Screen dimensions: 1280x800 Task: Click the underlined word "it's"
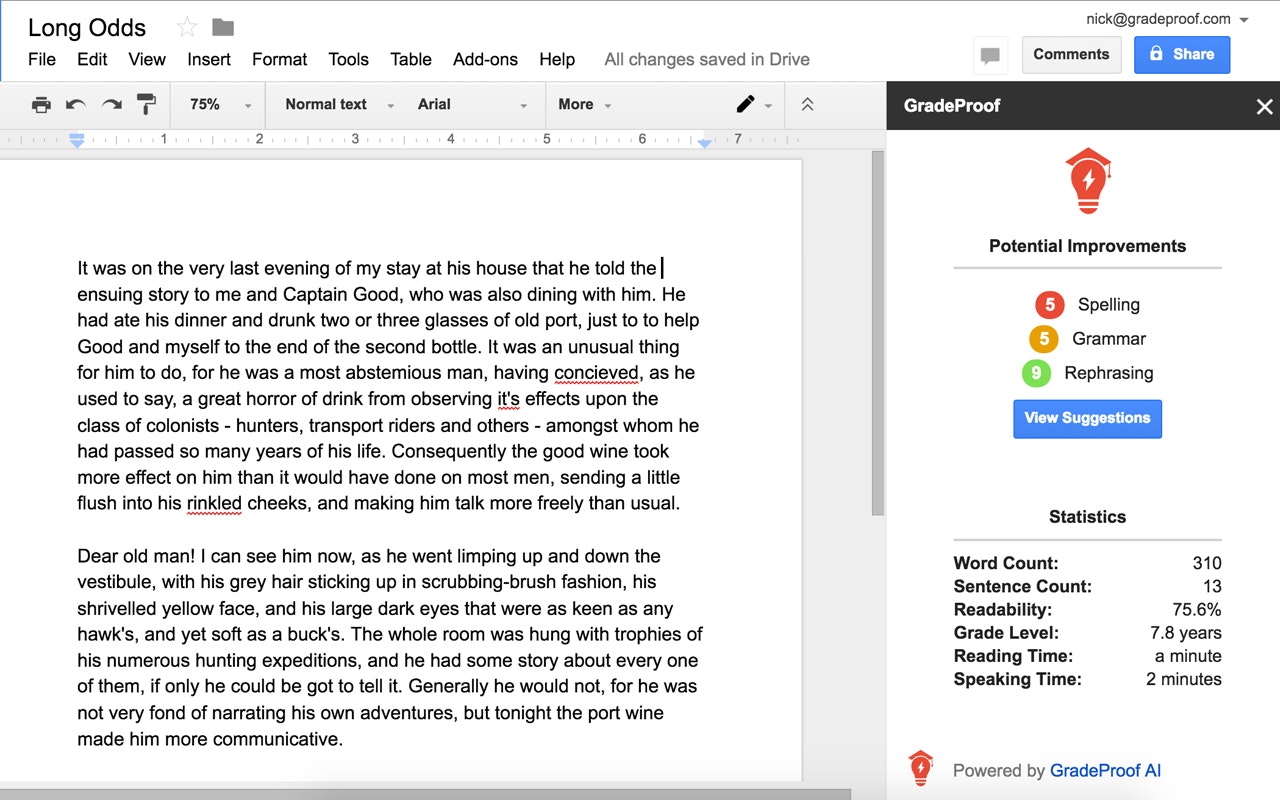[x=509, y=399]
